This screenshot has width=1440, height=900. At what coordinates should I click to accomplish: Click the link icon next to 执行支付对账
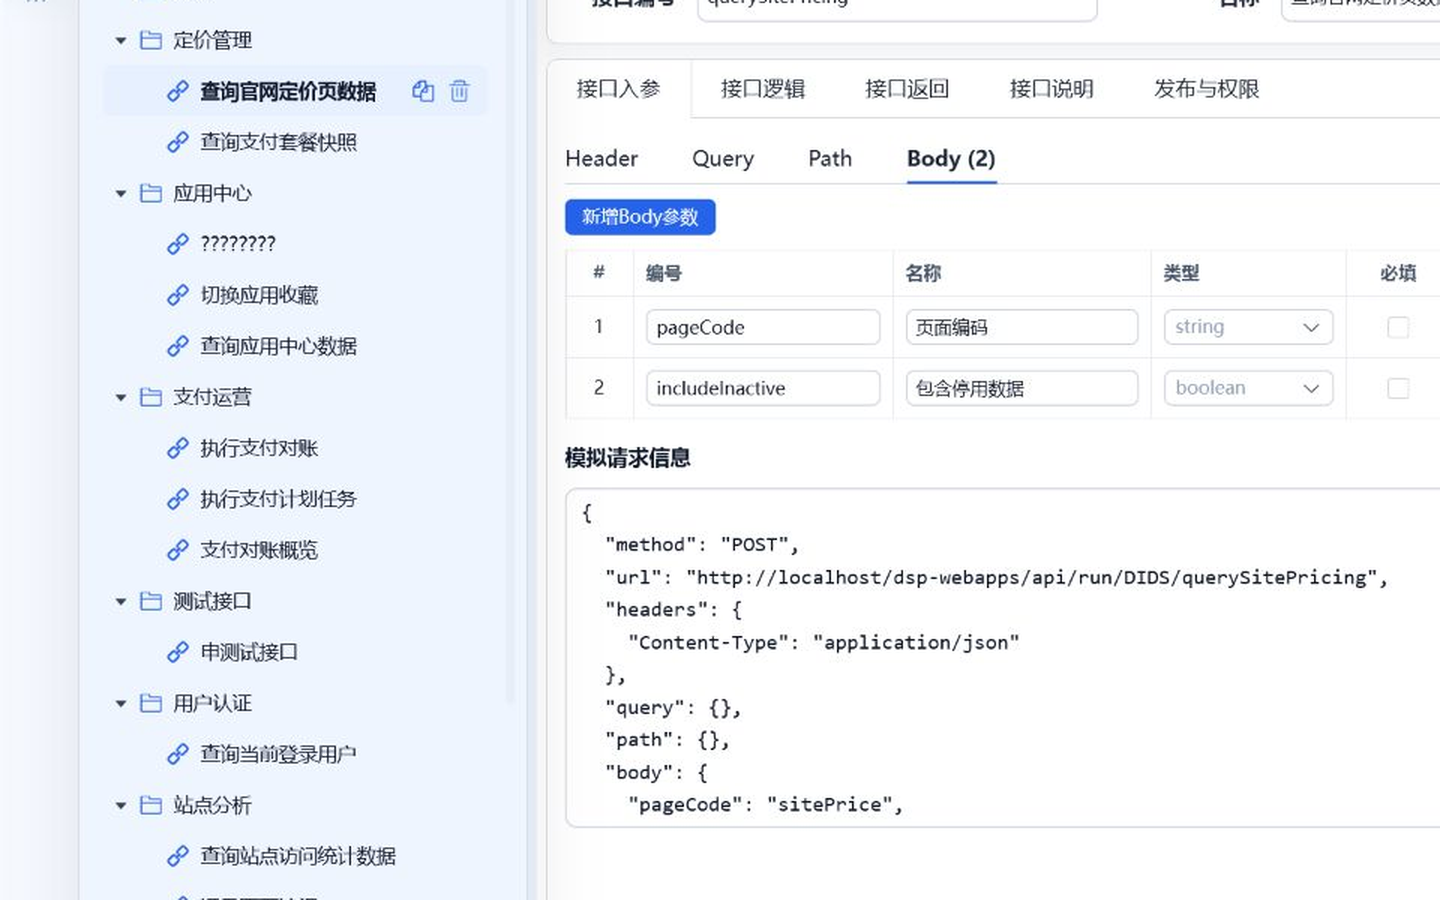point(178,448)
